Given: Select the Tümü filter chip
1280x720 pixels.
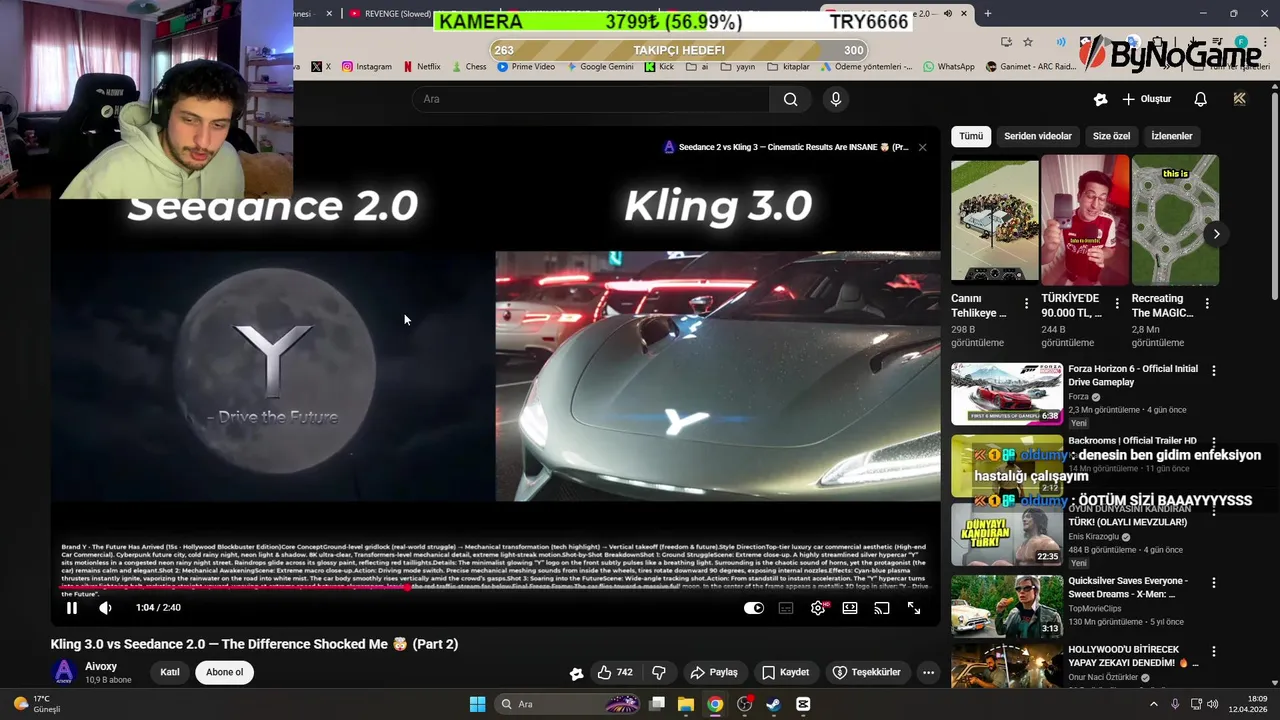Looking at the screenshot, I should click(x=971, y=136).
